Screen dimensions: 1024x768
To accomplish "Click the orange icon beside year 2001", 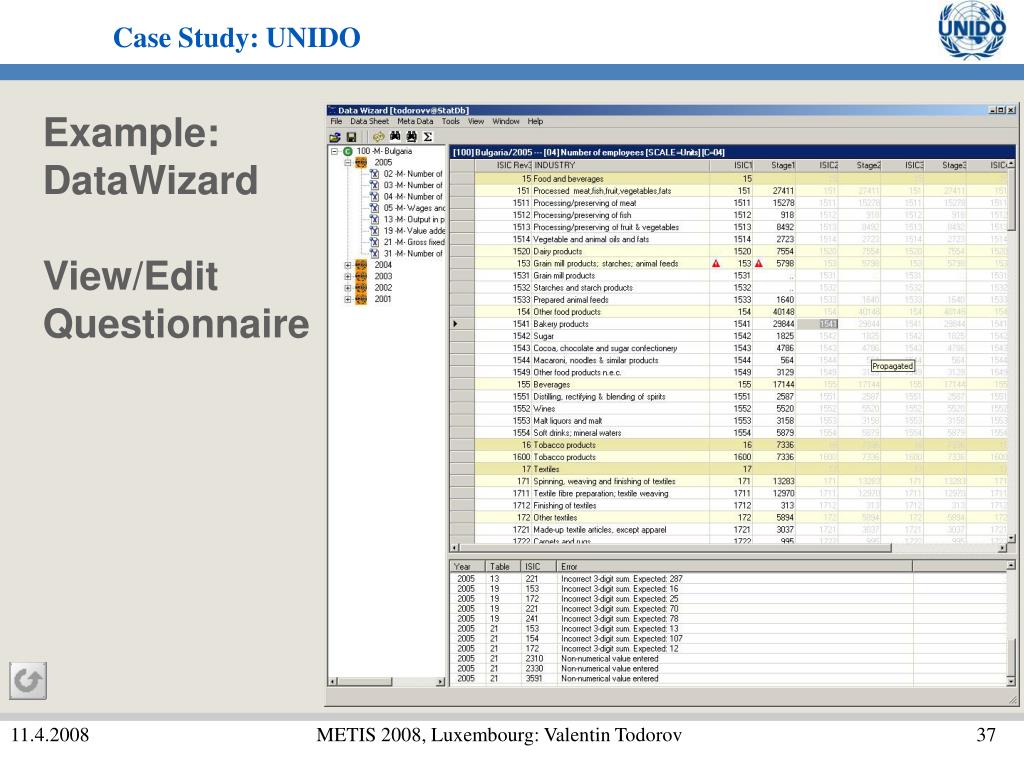I will coord(360,299).
